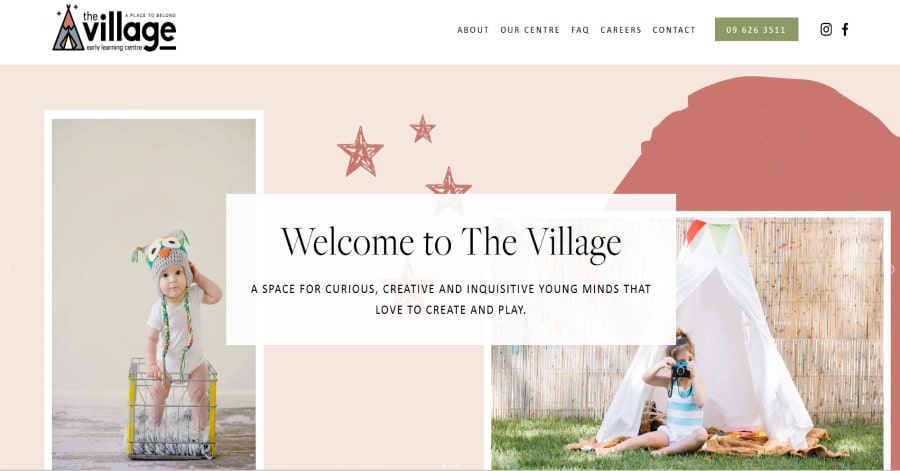Click the Welcome to The Village heading
Image resolution: width=900 pixels, height=471 pixels.
click(451, 242)
